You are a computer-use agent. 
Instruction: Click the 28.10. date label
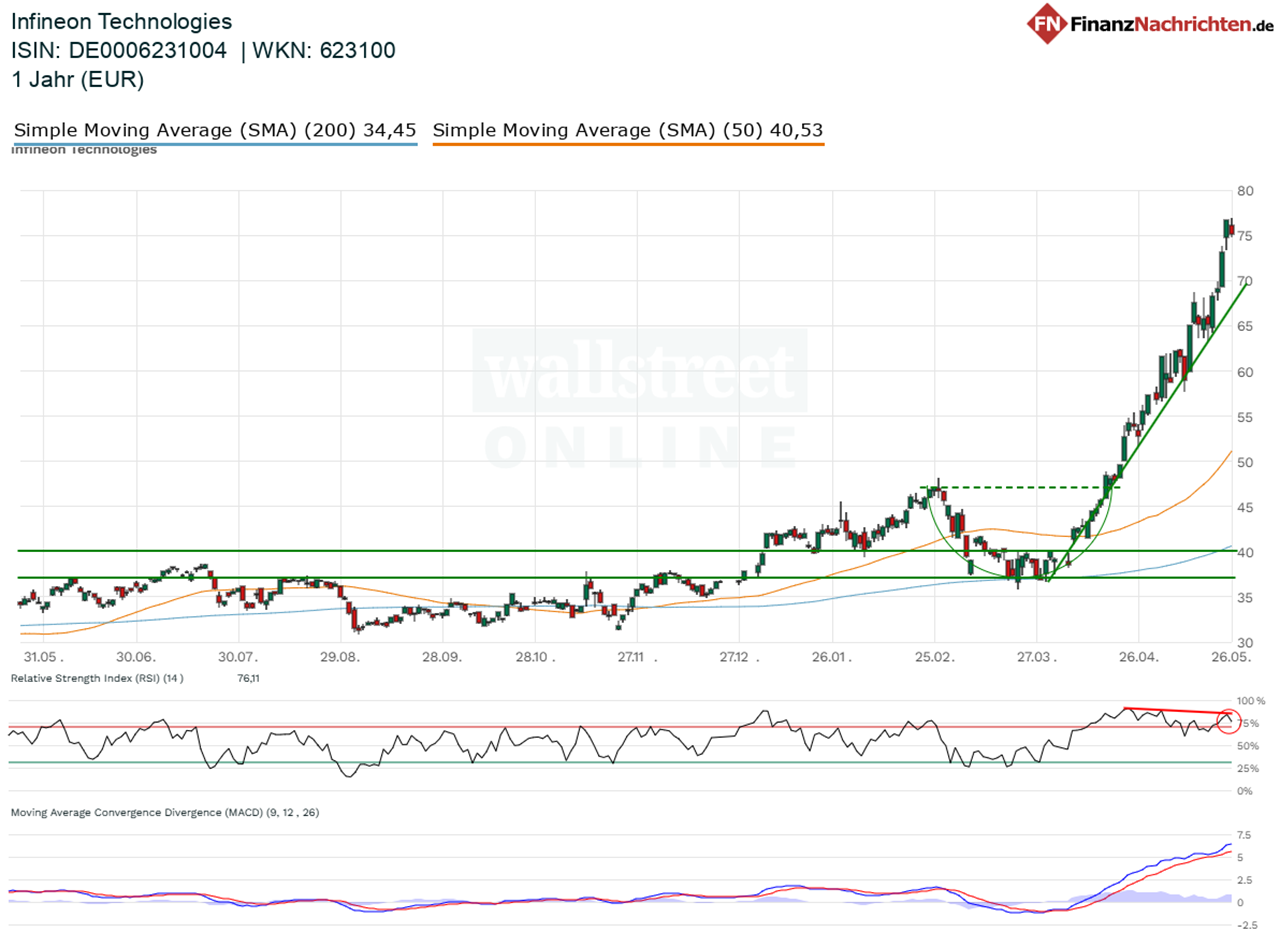(534, 658)
